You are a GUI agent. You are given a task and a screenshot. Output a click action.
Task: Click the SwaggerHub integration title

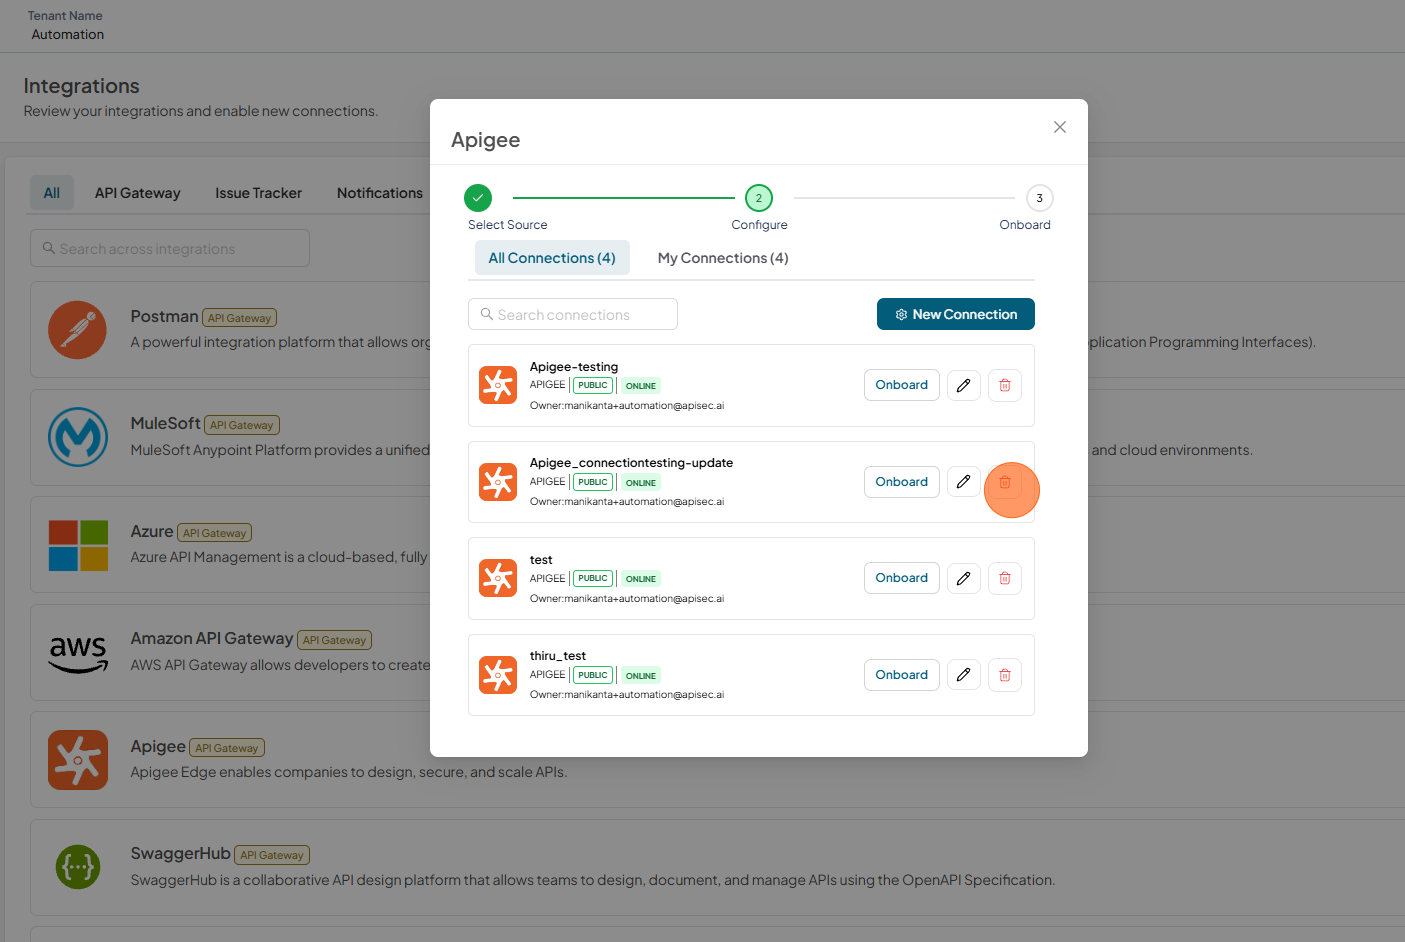pyautogui.click(x=180, y=854)
